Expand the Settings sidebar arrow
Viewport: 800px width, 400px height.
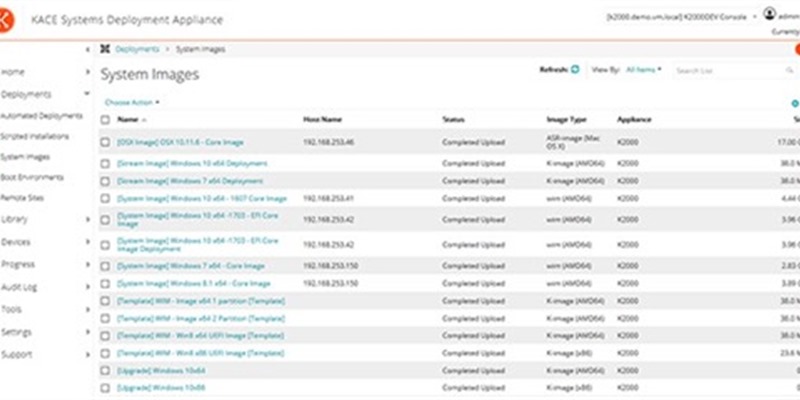coord(88,332)
